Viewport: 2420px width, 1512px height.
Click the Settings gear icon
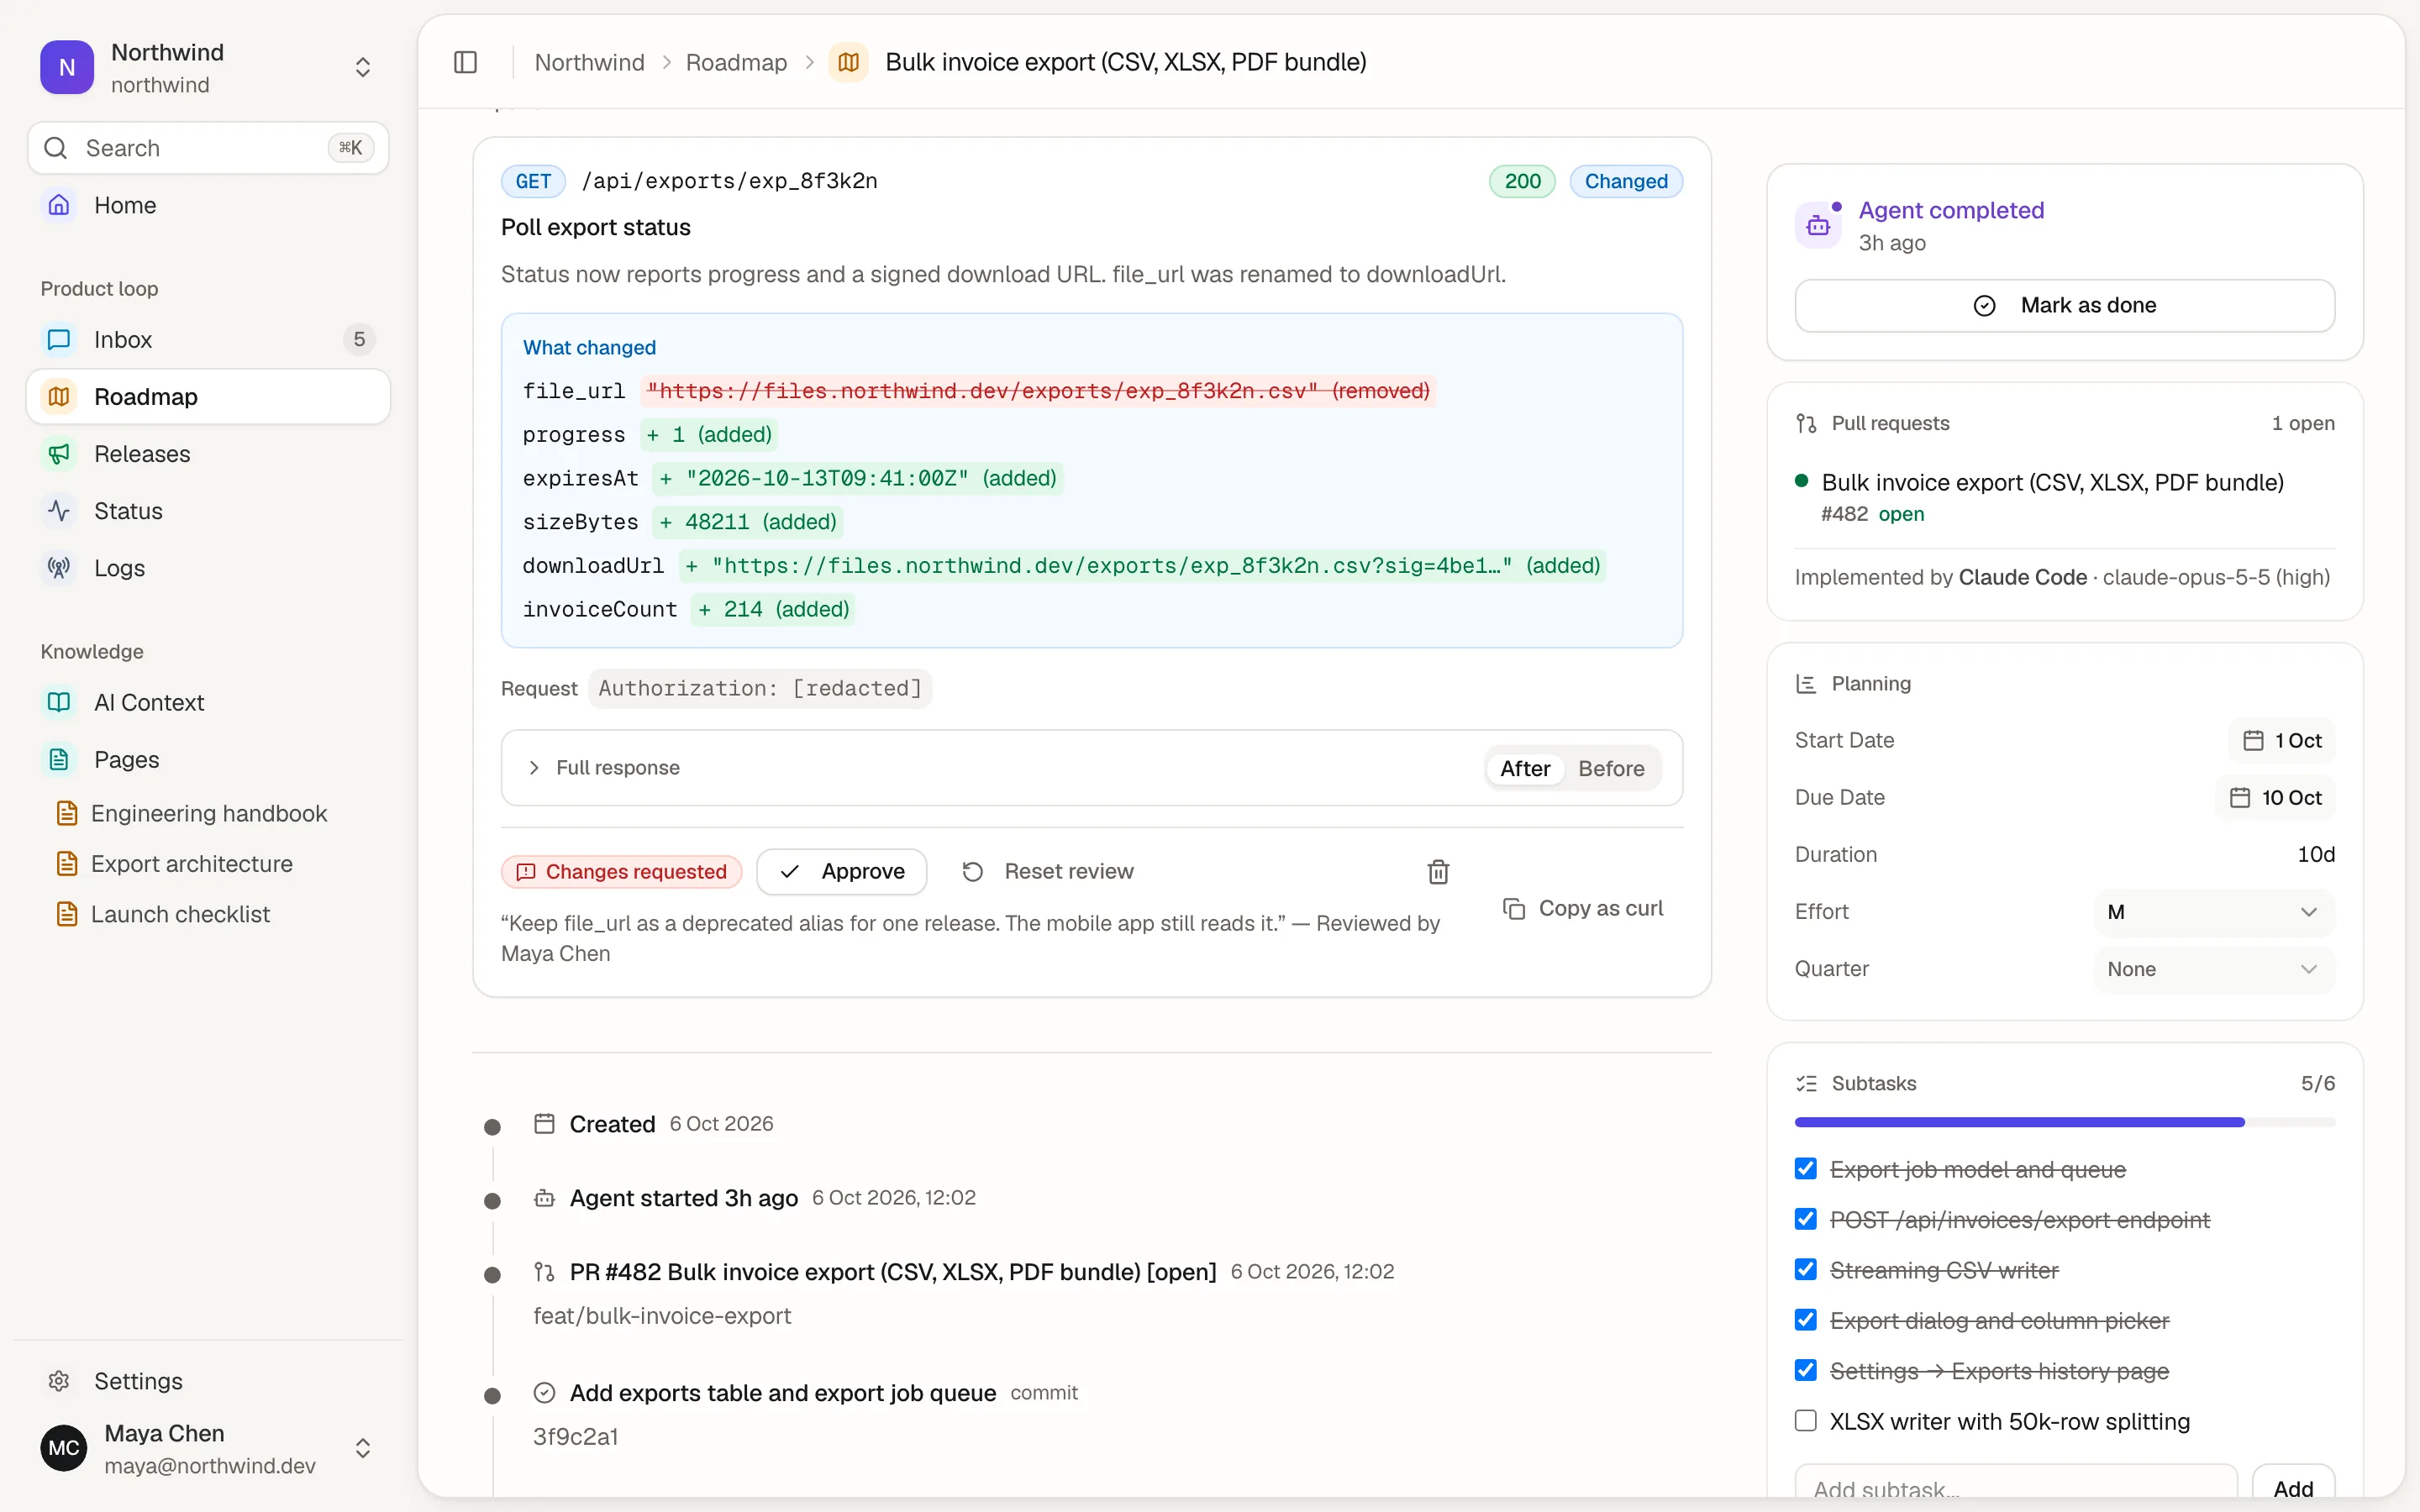59,1381
